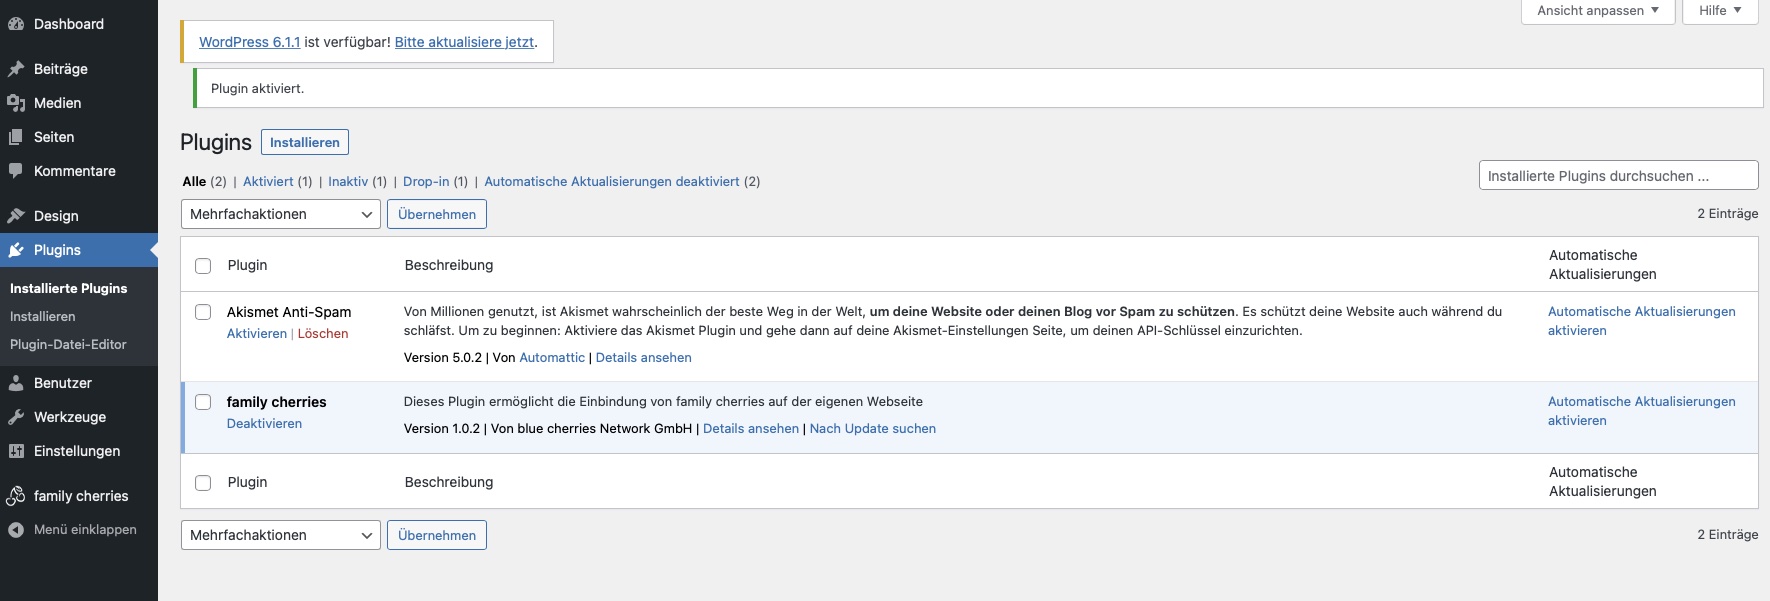Open the Hilfe dropdown tab

pos(1719,11)
